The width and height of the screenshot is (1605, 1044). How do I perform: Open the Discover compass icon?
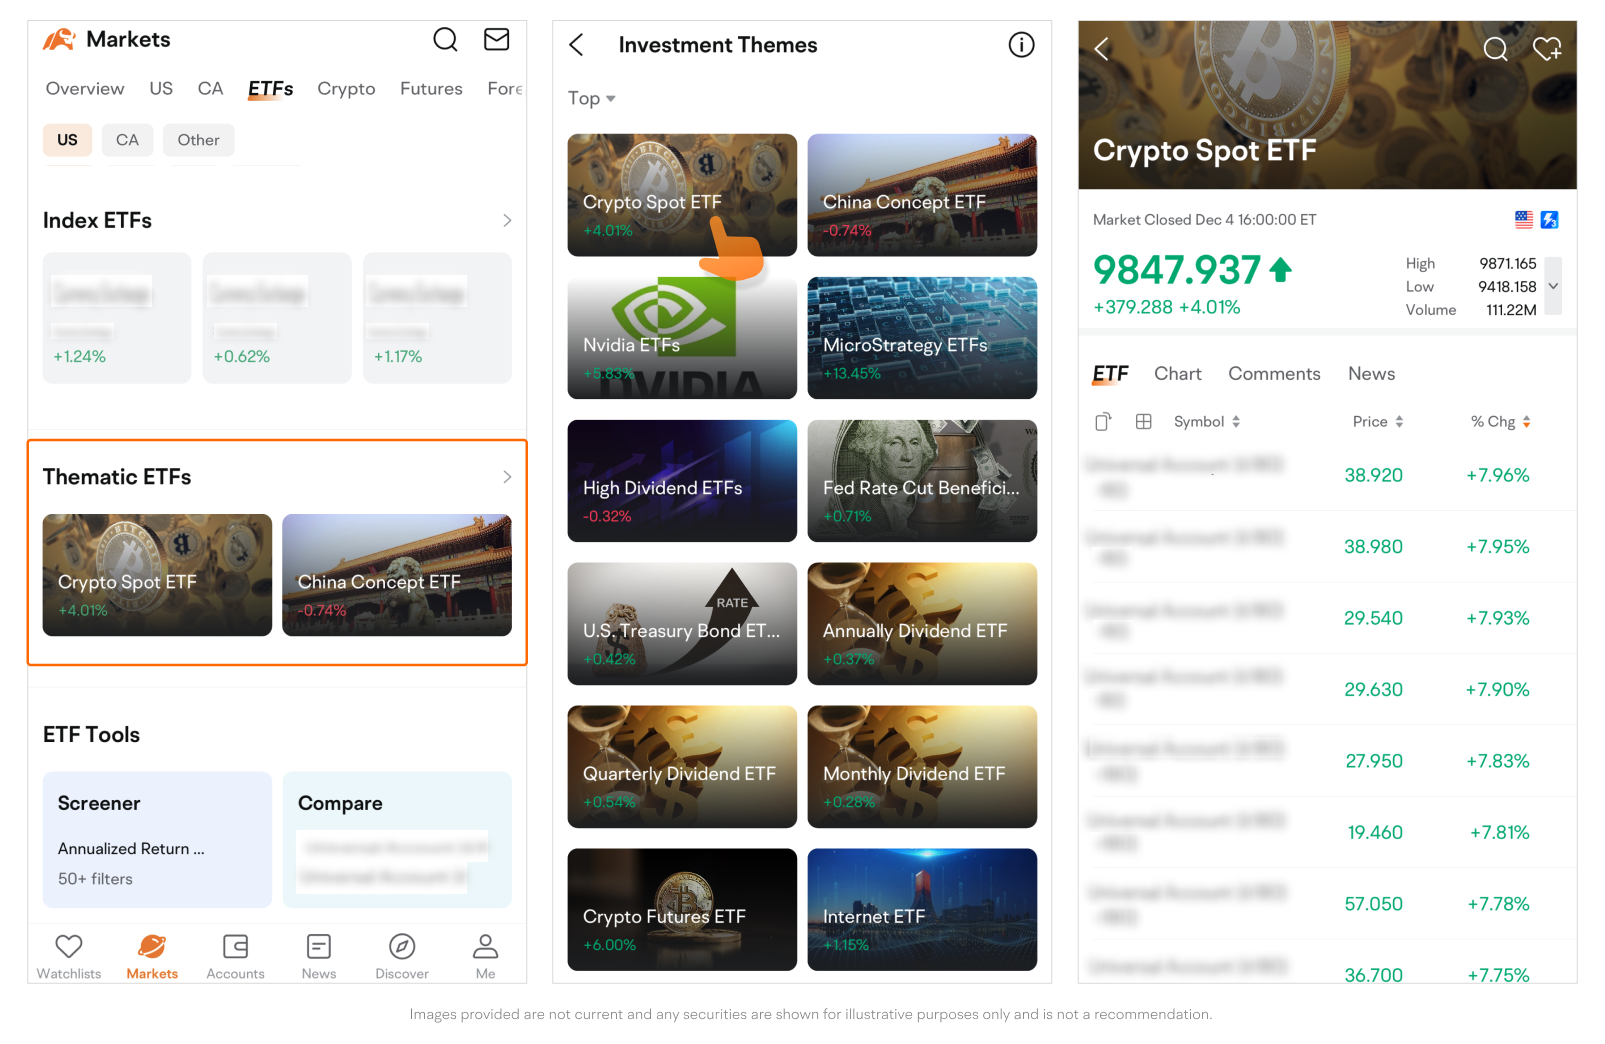pos(402,946)
